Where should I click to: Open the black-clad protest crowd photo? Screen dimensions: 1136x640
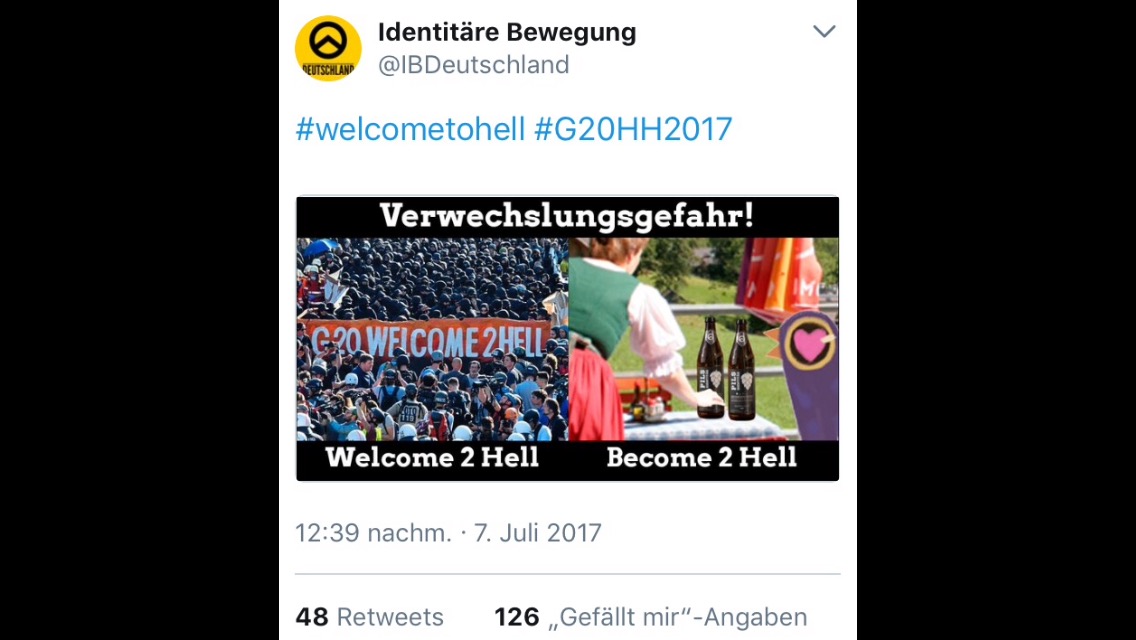pyautogui.click(x=433, y=339)
